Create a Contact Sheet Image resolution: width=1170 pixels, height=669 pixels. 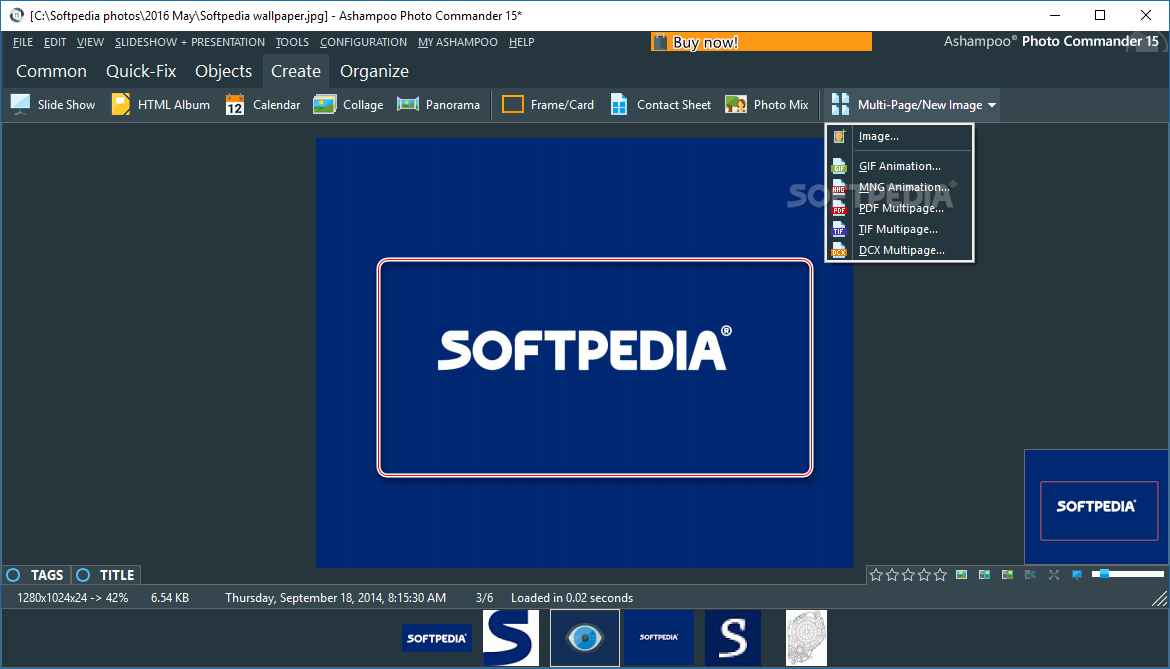(x=660, y=104)
